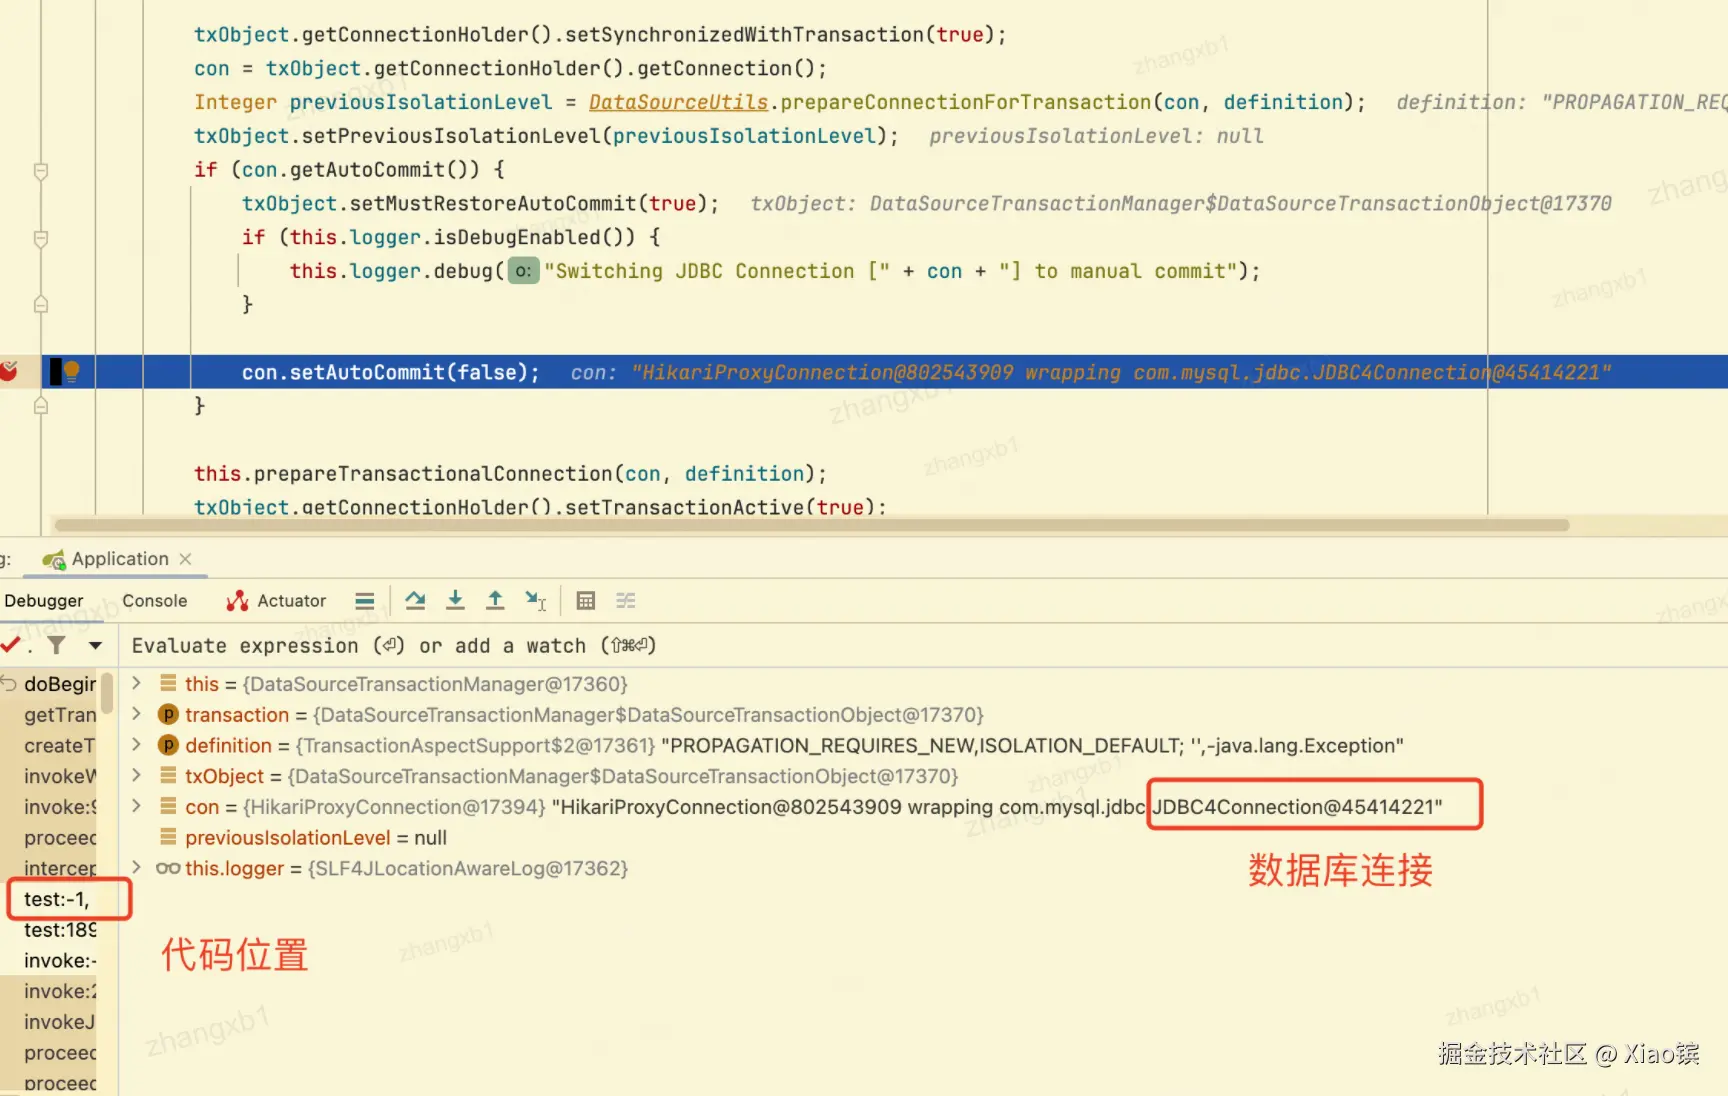Click the 'txObject.setMustRestoreAutoCommit(true);' statement
Screen dimensions: 1728x1096
tap(480, 204)
